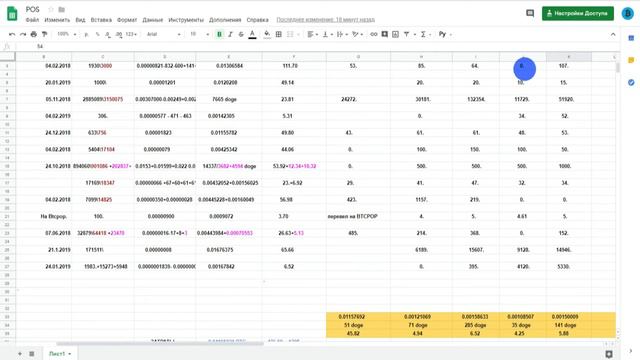Image resolution: width=640 pixels, height=360 pixels.
Task: Open vertical align dropdown
Action: [x=328, y=34]
